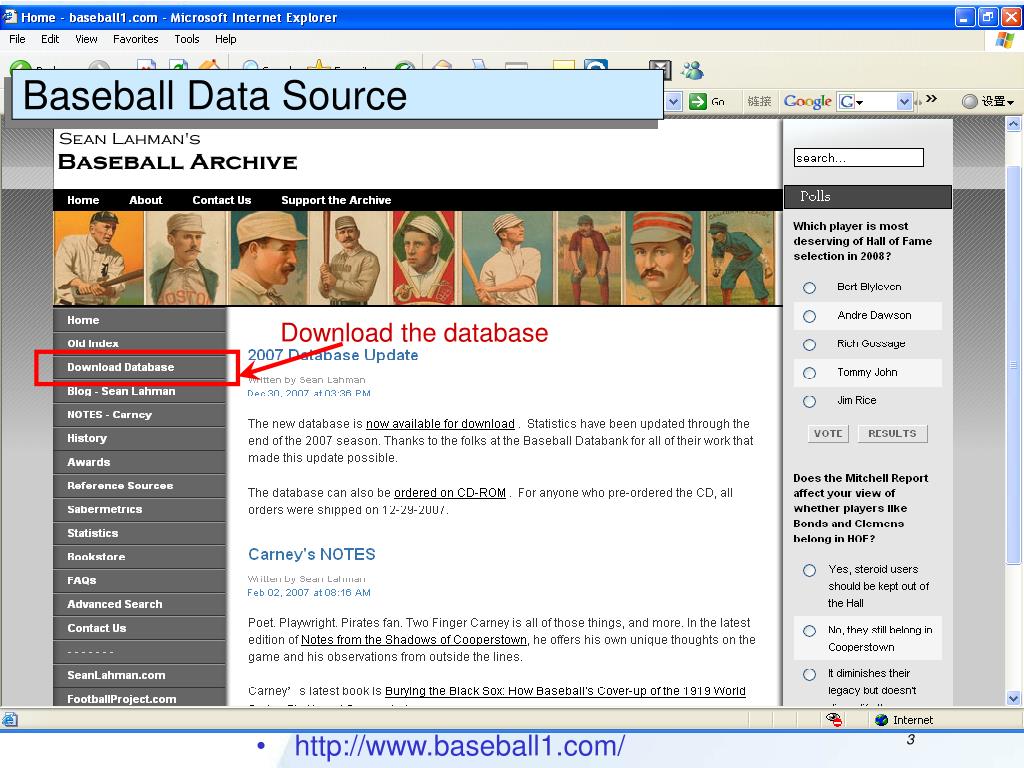Click the vertical scrollbar thumb

pos(1013,366)
